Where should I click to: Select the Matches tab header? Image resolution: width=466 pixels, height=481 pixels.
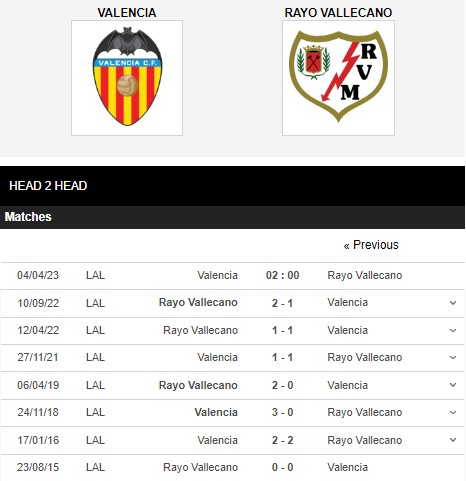click(x=28, y=217)
